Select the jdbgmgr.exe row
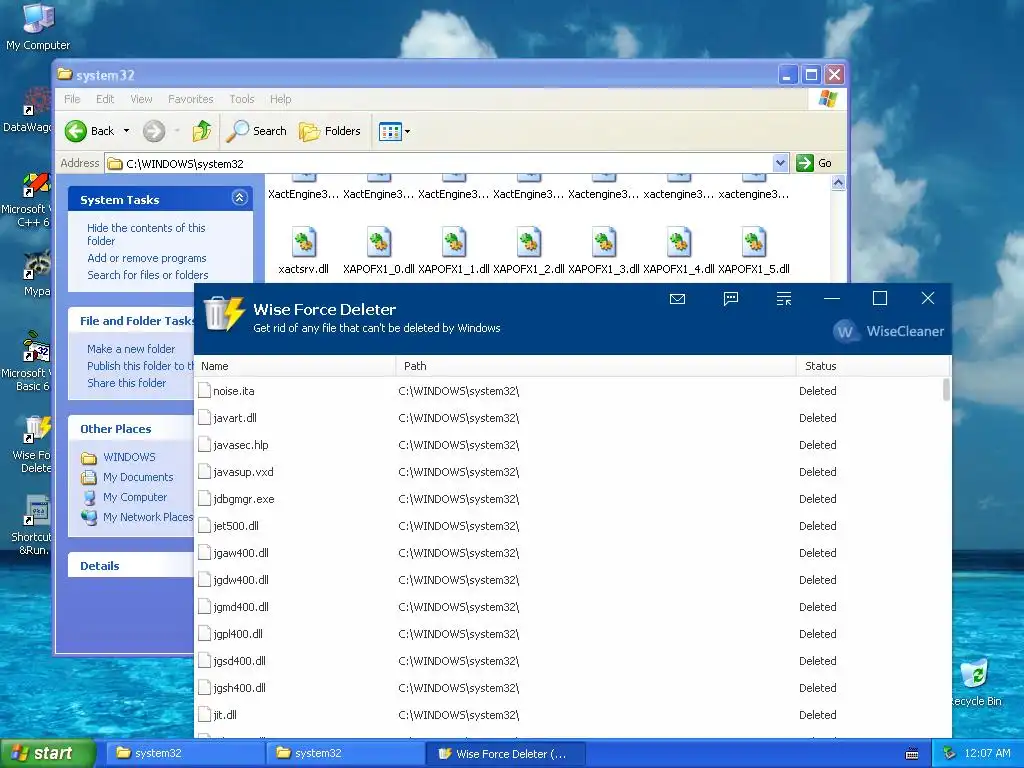This screenshot has height=768, width=1024. (x=568, y=499)
